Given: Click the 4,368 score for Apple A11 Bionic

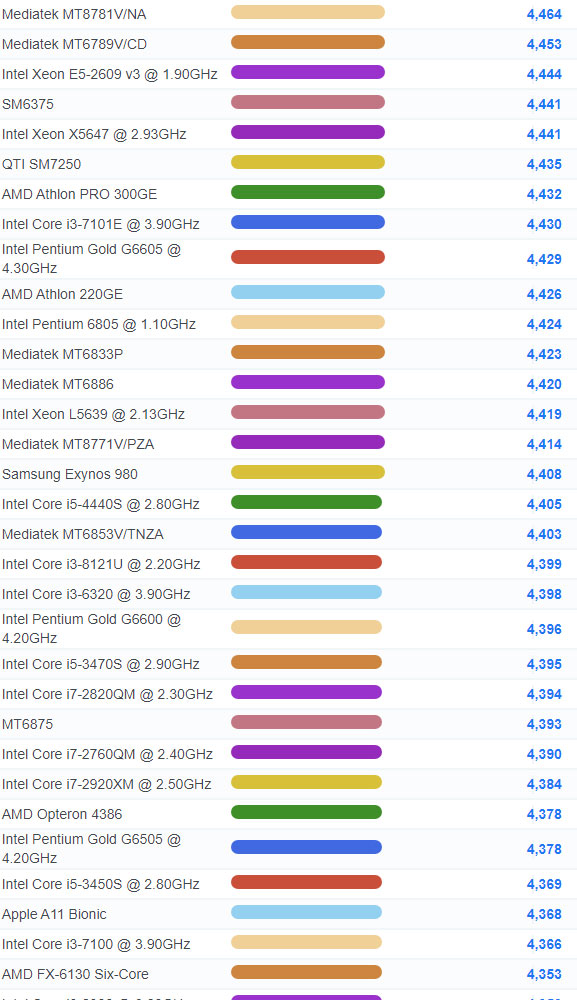Looking at the screenshot, I should coord(544,914).
